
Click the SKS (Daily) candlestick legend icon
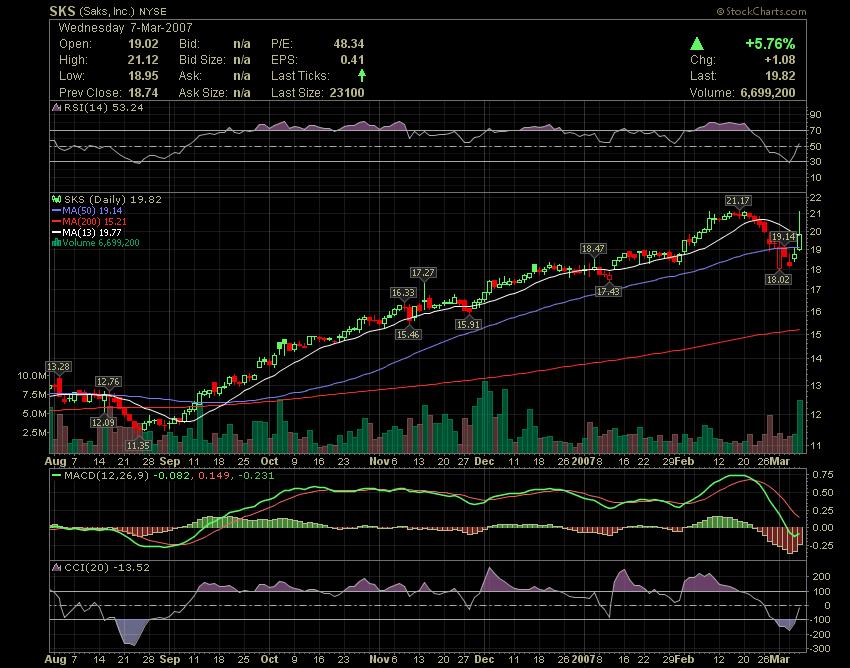pos(56,199)
